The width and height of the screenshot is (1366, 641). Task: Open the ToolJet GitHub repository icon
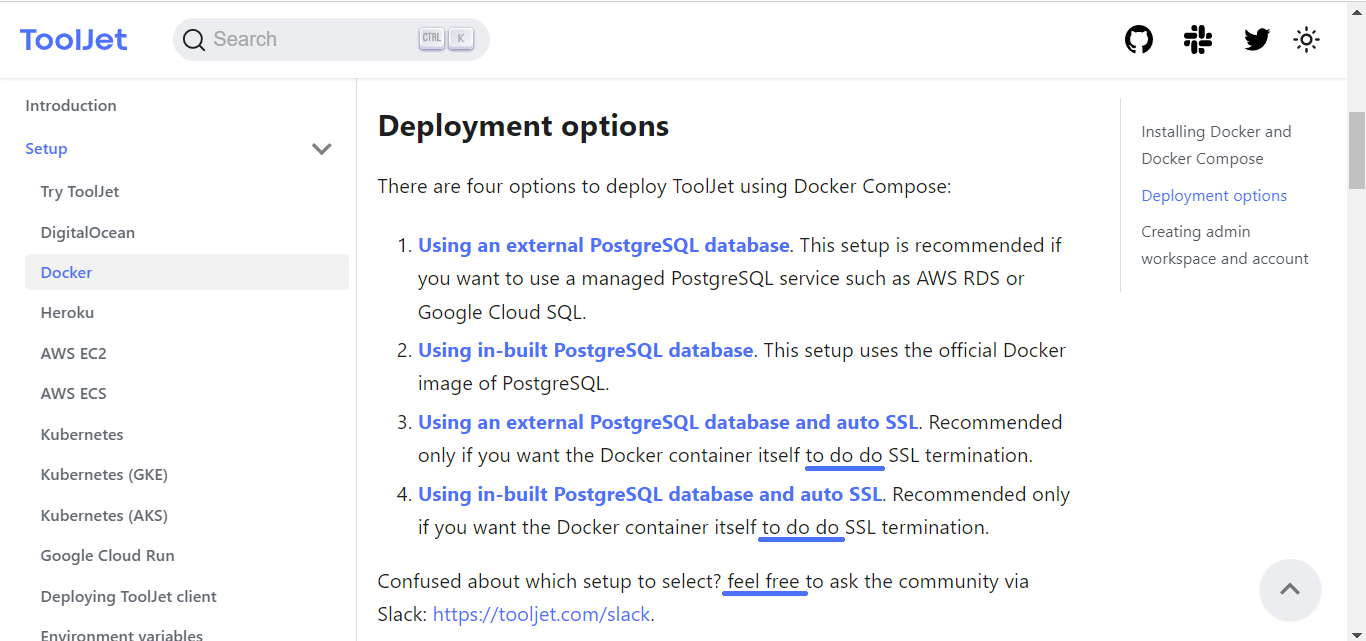point(1138,39)
